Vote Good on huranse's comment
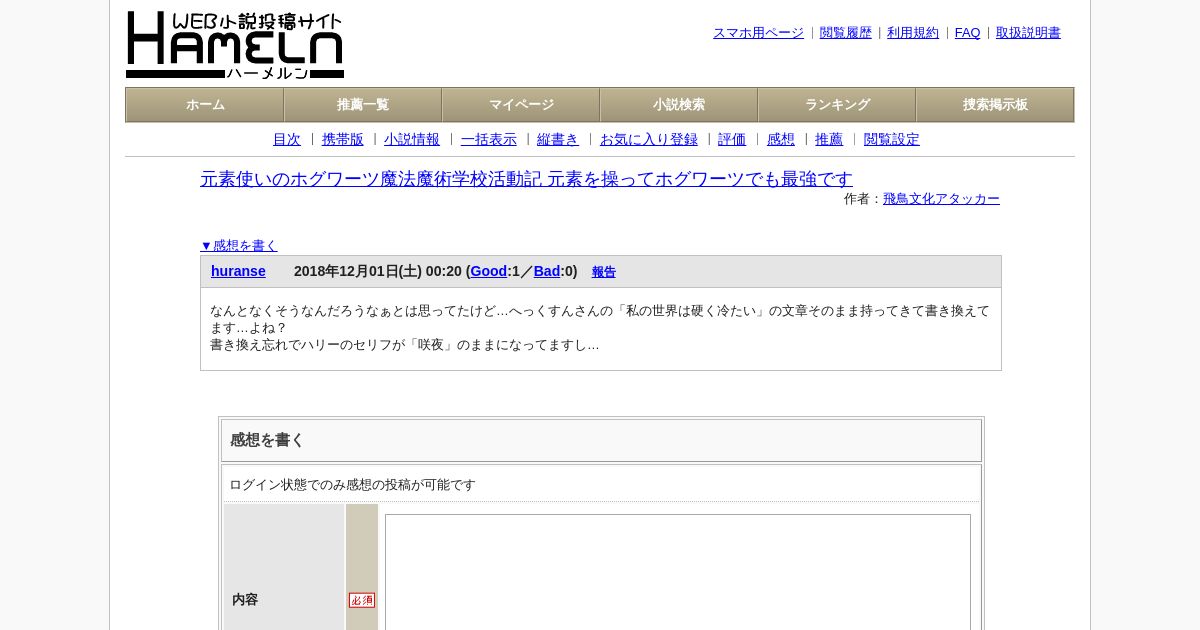This screenshot has height=630, width=1200. click(489, 271)
